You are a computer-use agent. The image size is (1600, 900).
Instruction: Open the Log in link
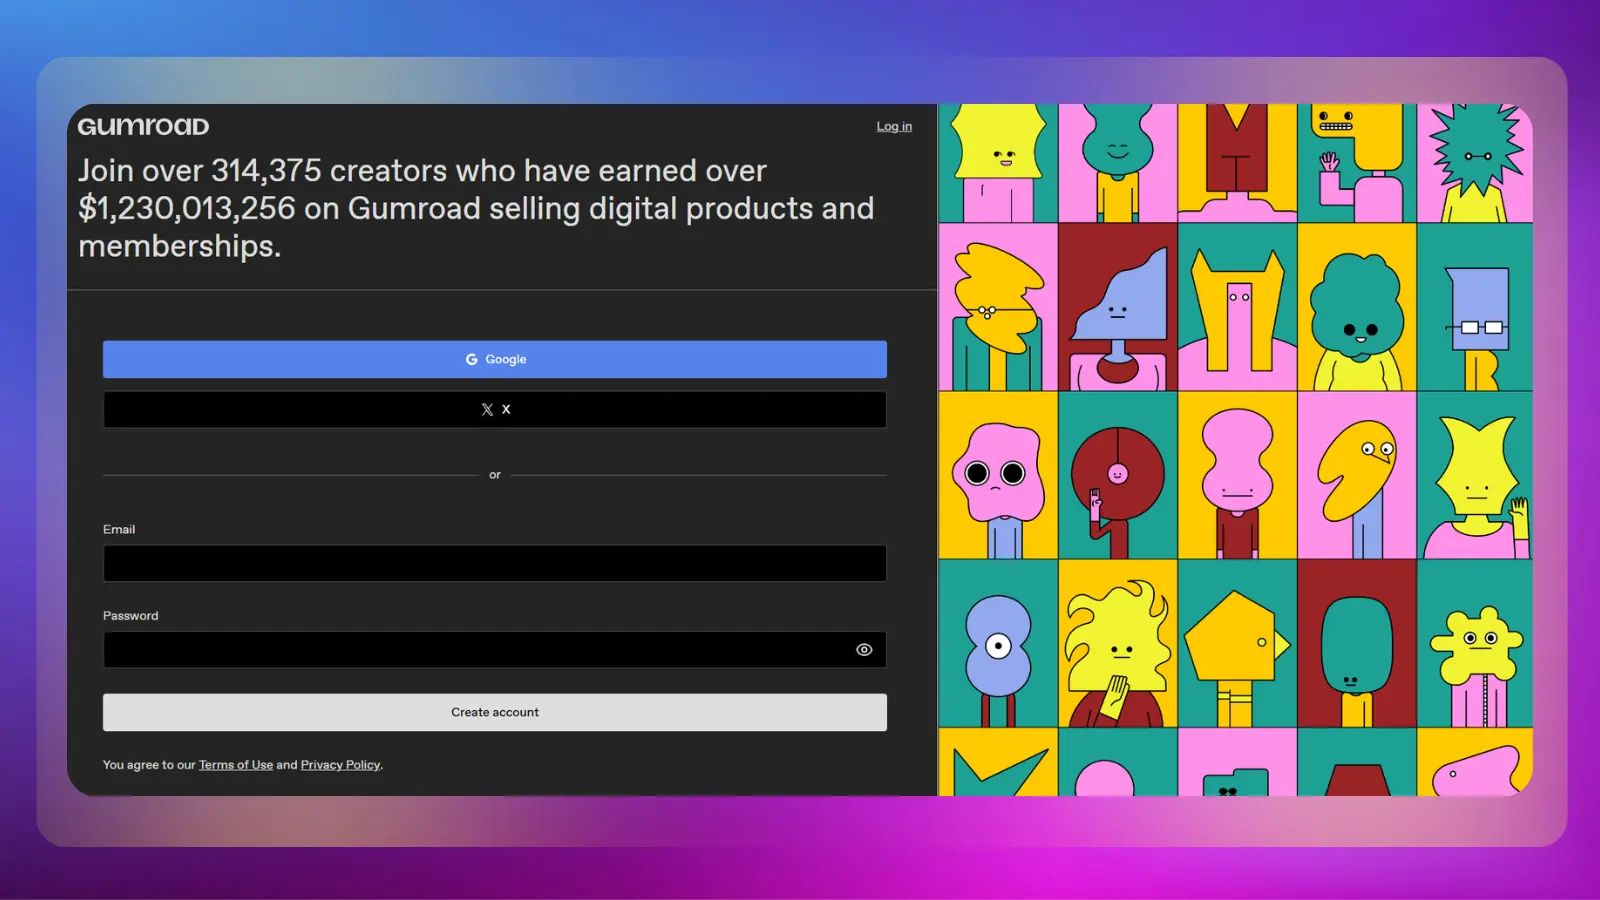[x=894, y=126]
